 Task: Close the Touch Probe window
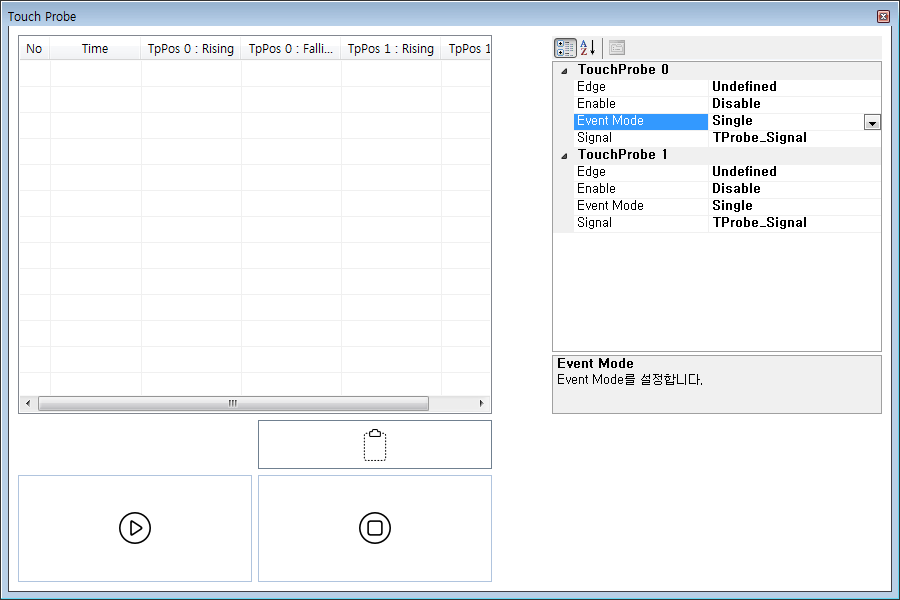(x=882, y=17)
